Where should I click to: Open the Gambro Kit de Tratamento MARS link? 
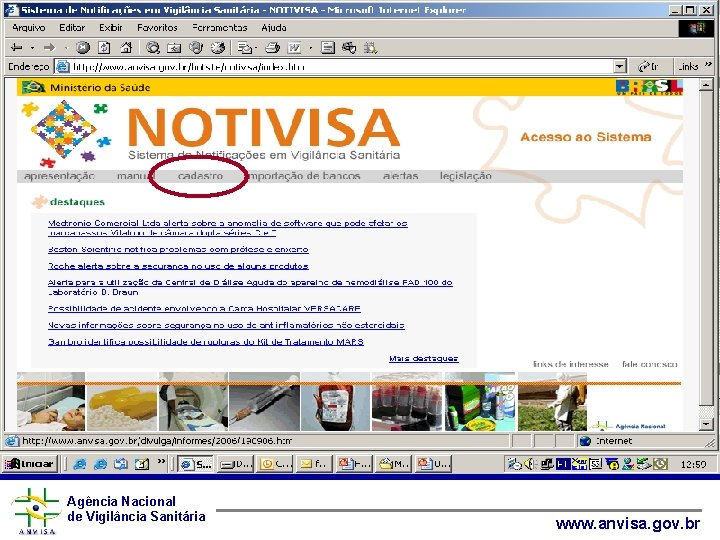point(206,342)
